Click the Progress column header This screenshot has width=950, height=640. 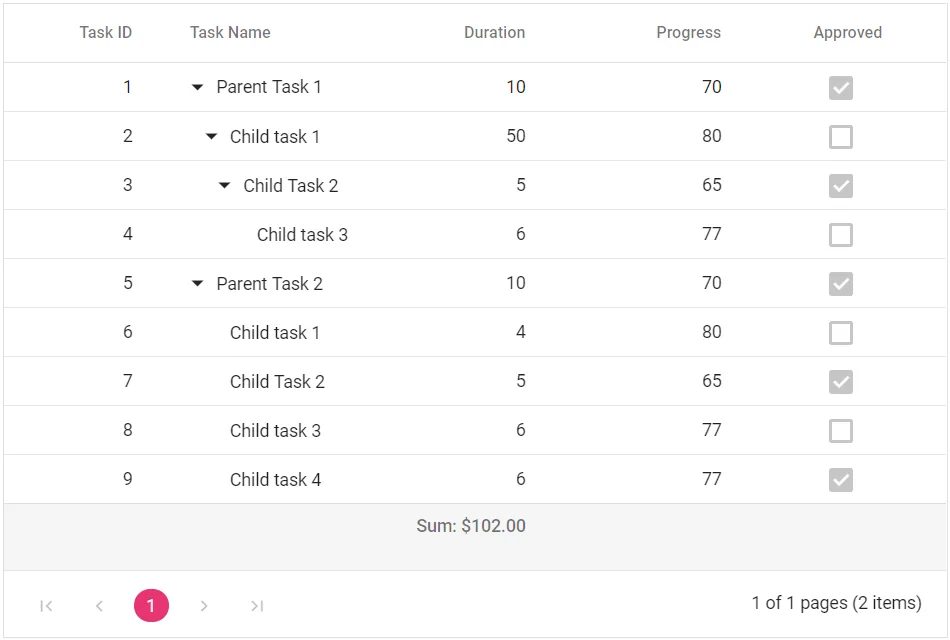(688, 32)
